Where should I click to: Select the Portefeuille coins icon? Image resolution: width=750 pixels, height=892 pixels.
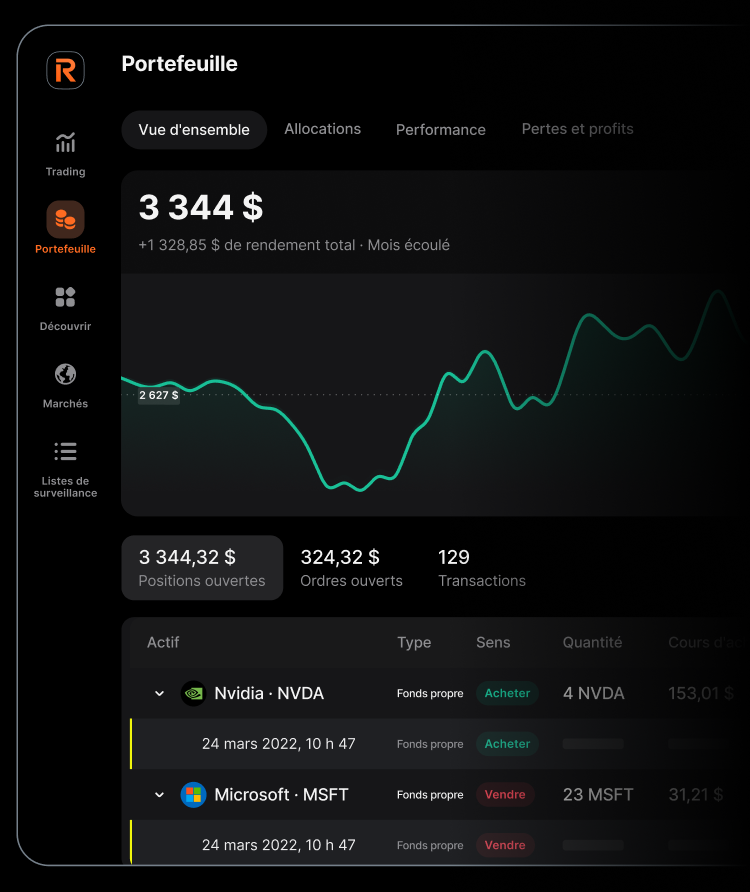coord(65,219)
